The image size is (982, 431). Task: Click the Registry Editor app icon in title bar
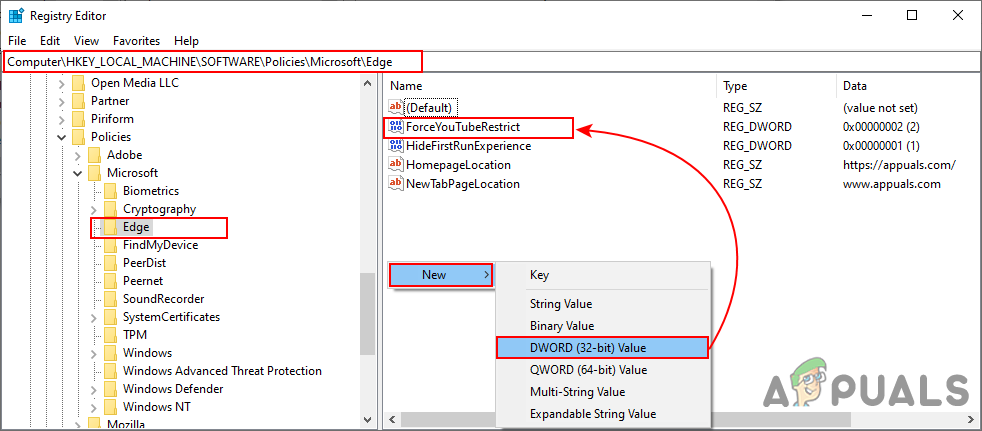pyautogui.click(x=16, y=16)
